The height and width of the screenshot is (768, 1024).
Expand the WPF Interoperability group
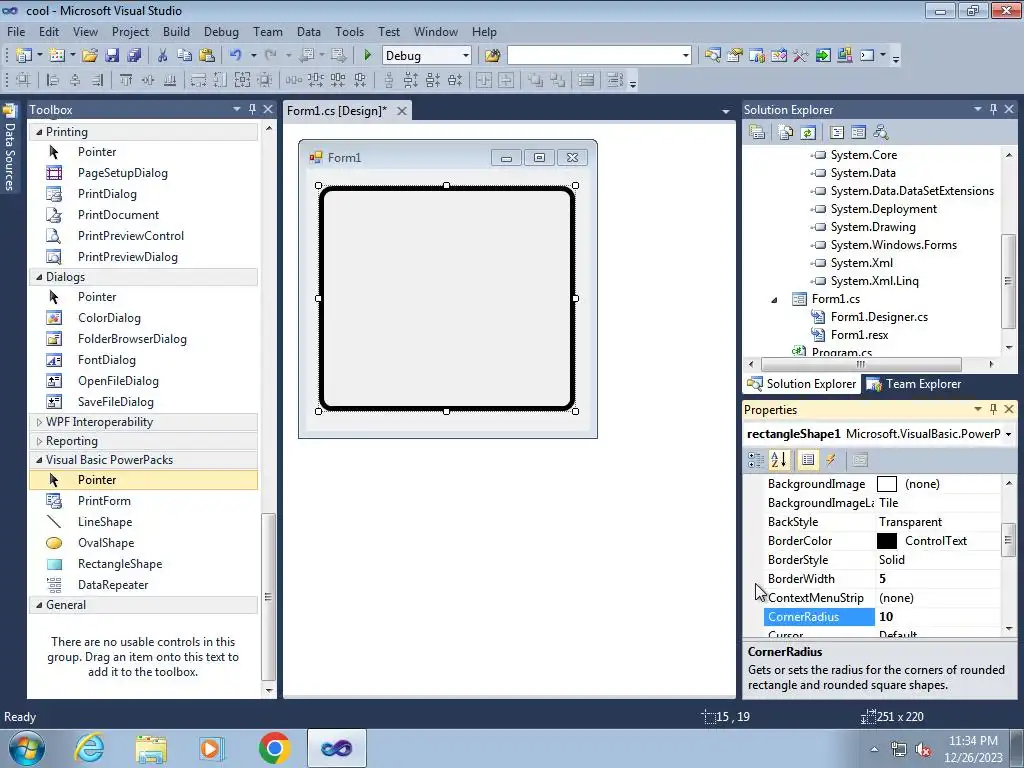coord(39,422)
